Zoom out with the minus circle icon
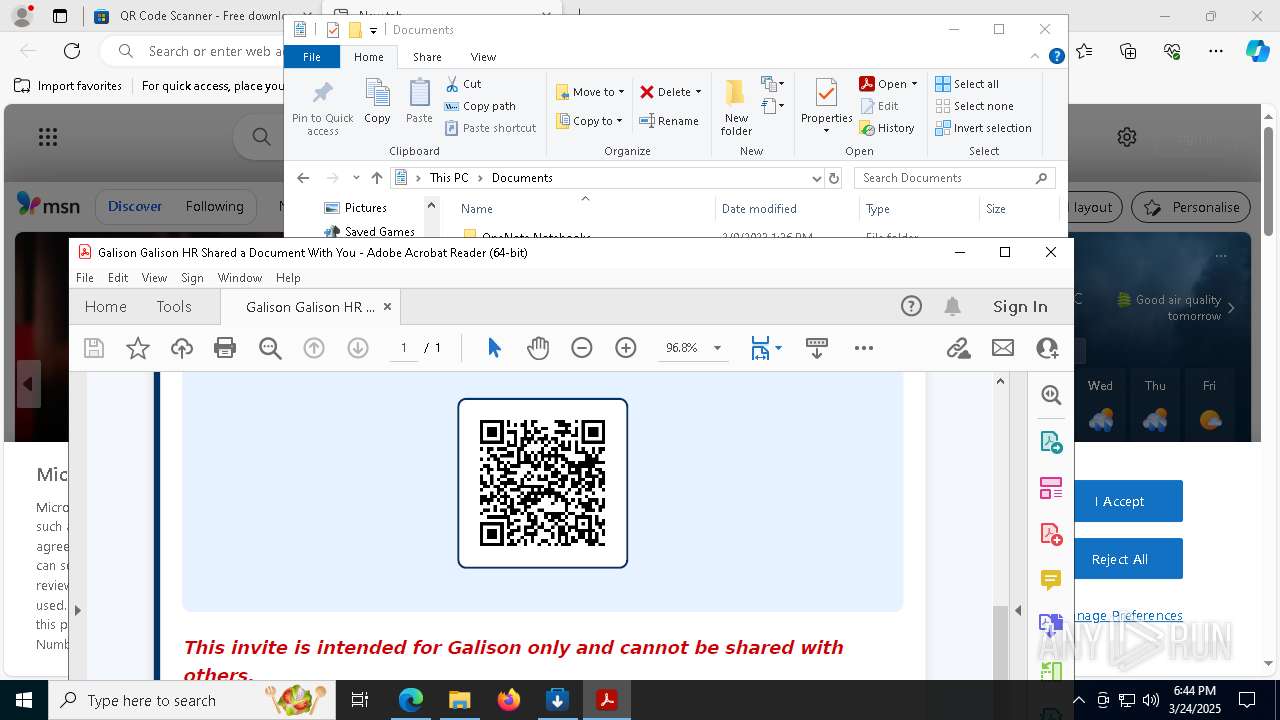The height and width of the screenshot is (720, 1280). pyautogui.click(x=582, y=348)
